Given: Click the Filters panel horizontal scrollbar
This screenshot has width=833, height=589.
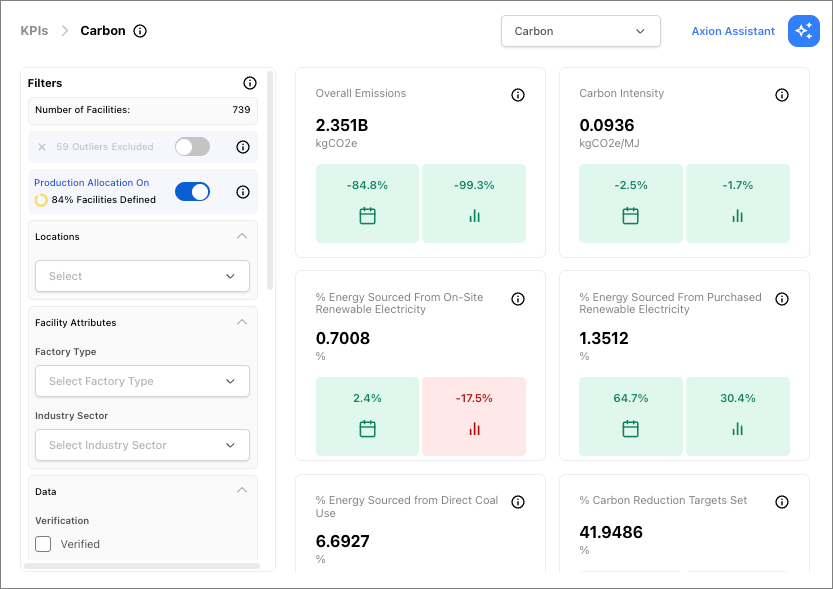Looking at the screenshot, I should click(142, 566).
